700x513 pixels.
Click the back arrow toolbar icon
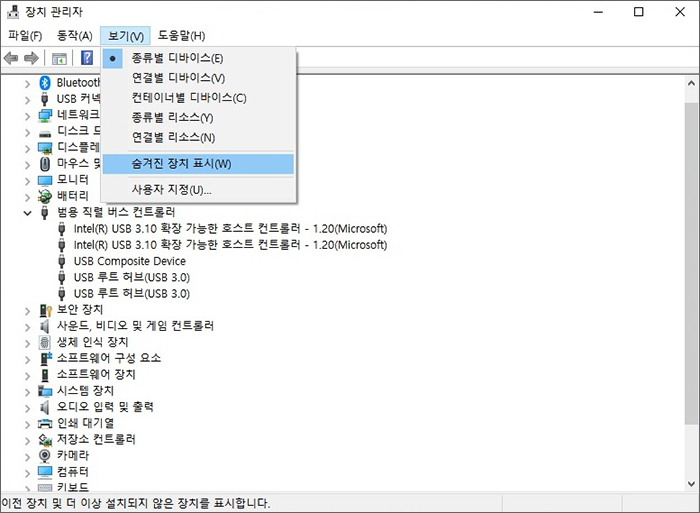(x=11, y=58)
